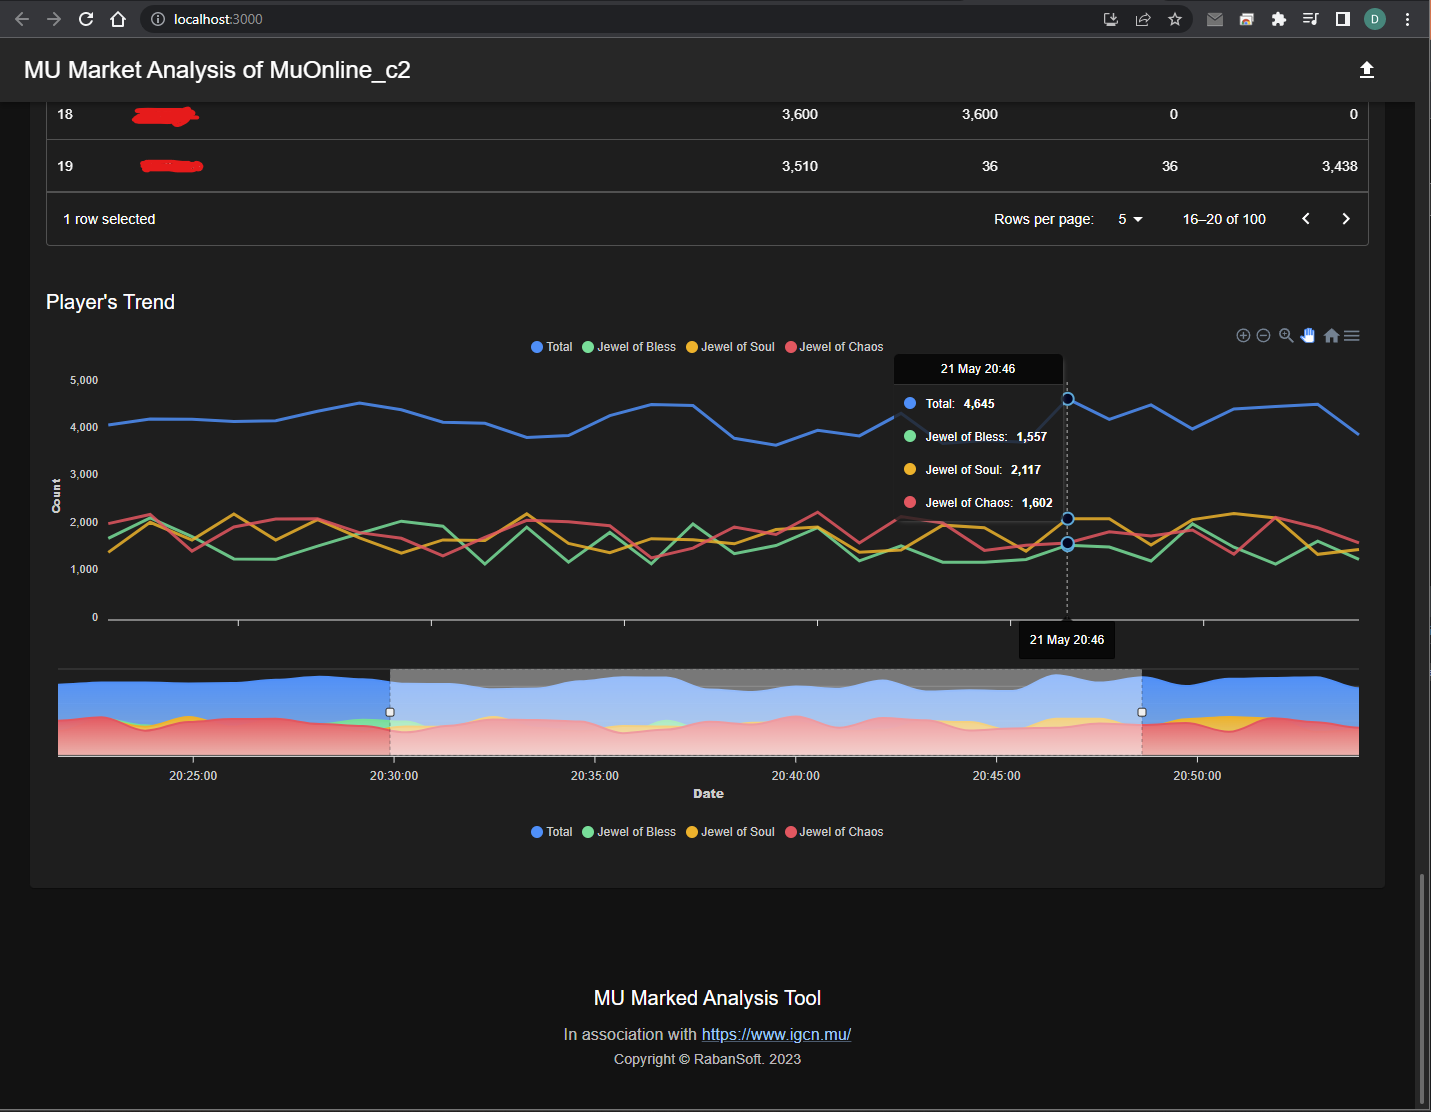Viewport: 1431px width, 1112px height.
Task: Open the Rows per page dropdown
Action: (1130, 219)
